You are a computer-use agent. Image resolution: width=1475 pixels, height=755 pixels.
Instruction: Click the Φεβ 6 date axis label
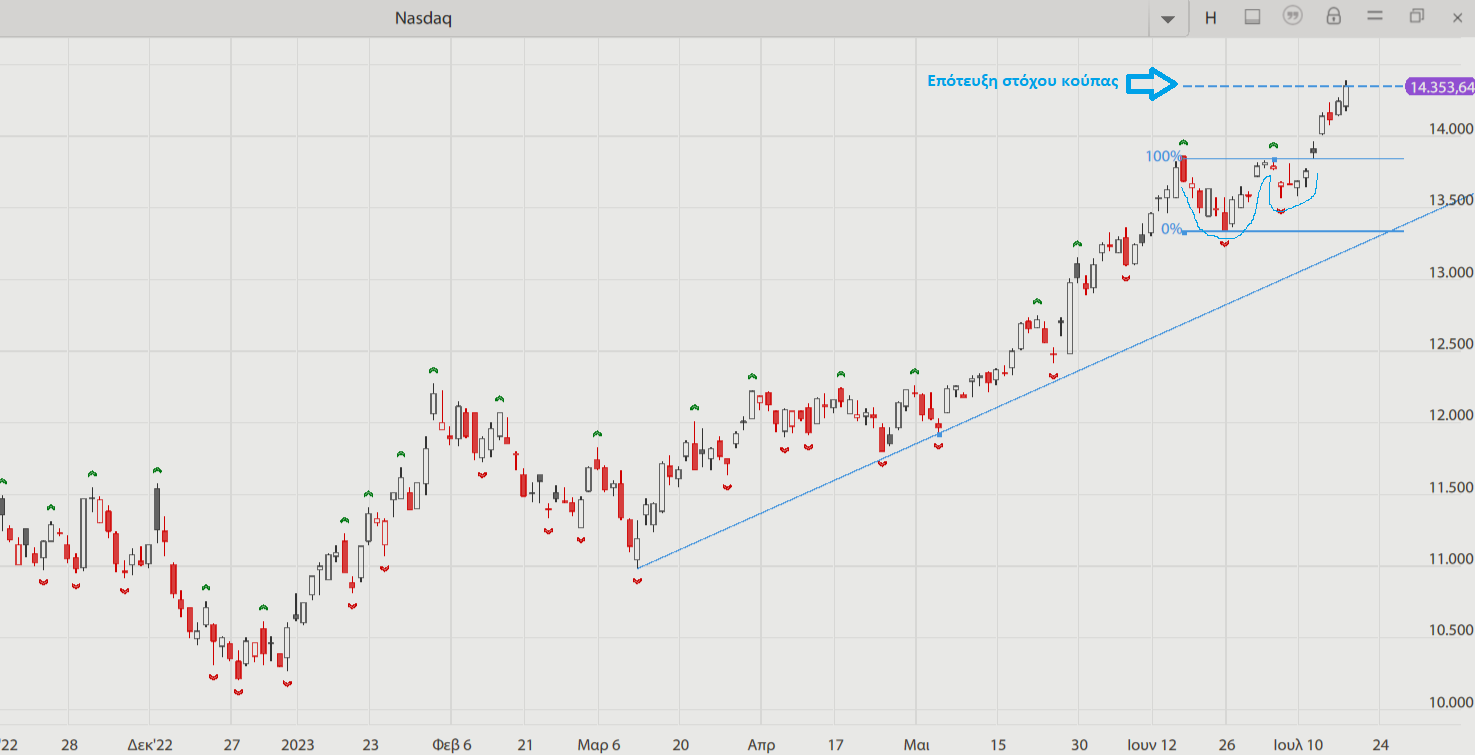pos(451,745)
